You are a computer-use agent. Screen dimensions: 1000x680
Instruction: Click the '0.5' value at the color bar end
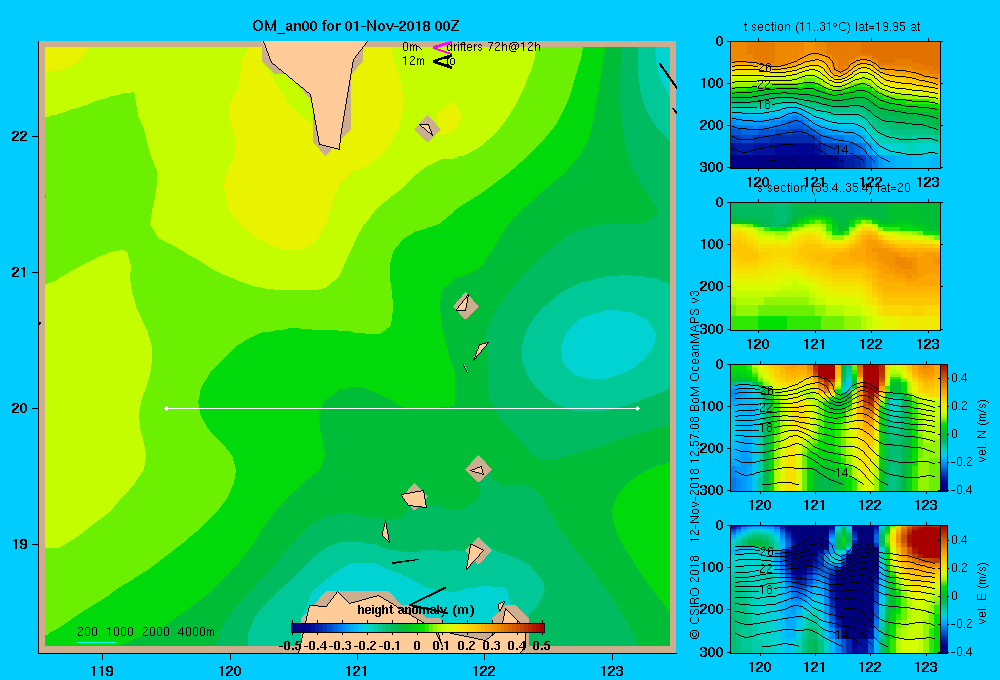[541, 646]
